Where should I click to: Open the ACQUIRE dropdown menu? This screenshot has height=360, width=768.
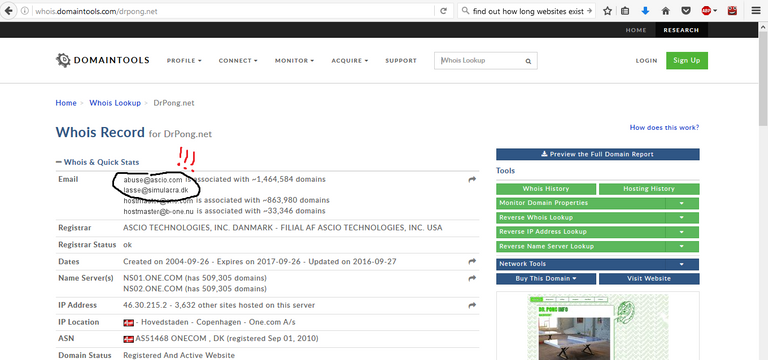click(350, 61)
